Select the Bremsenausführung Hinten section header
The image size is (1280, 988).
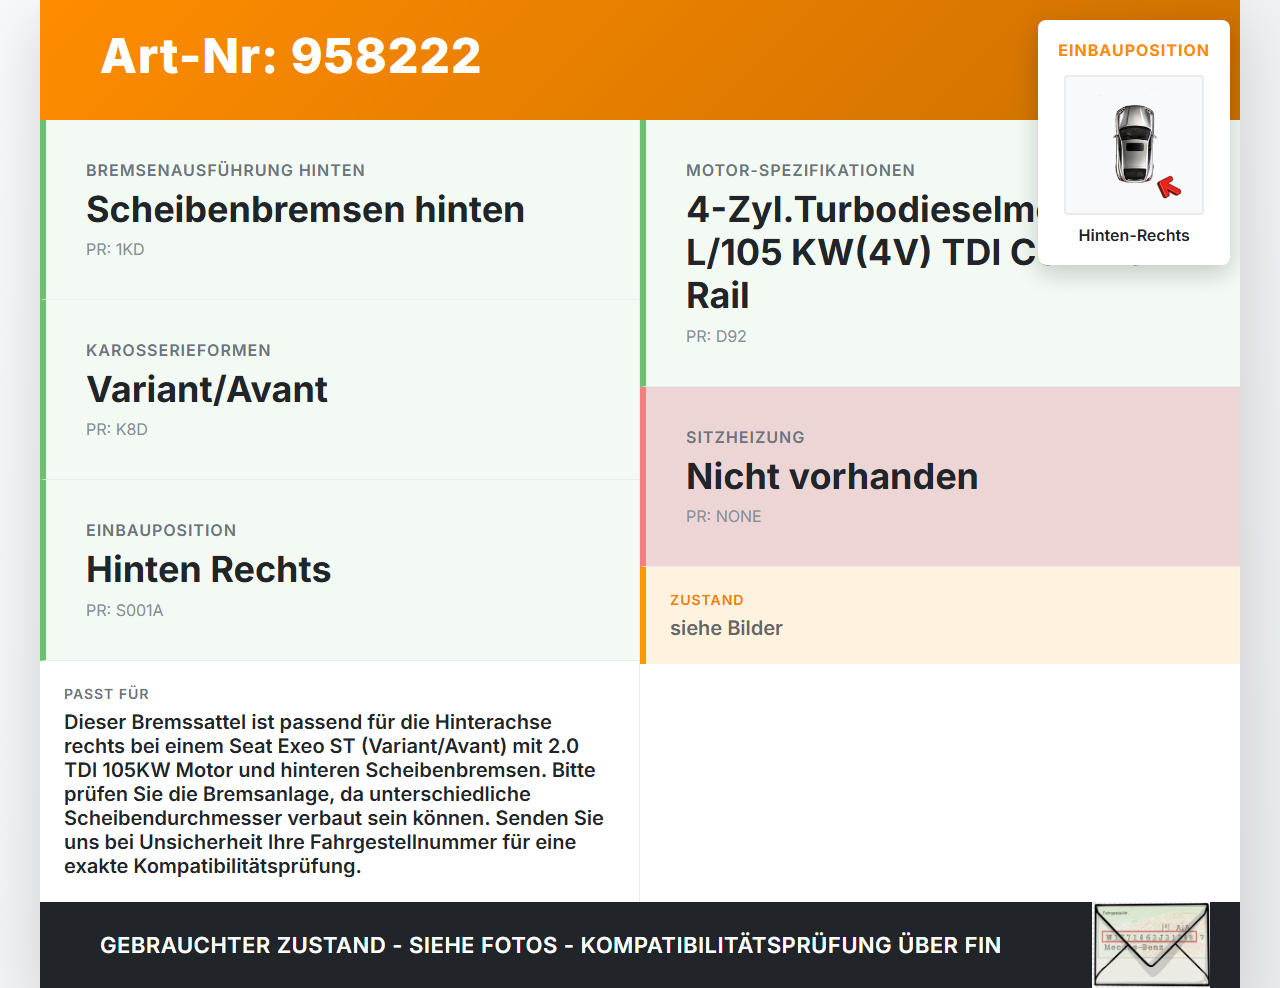click(x=226, y=170)
